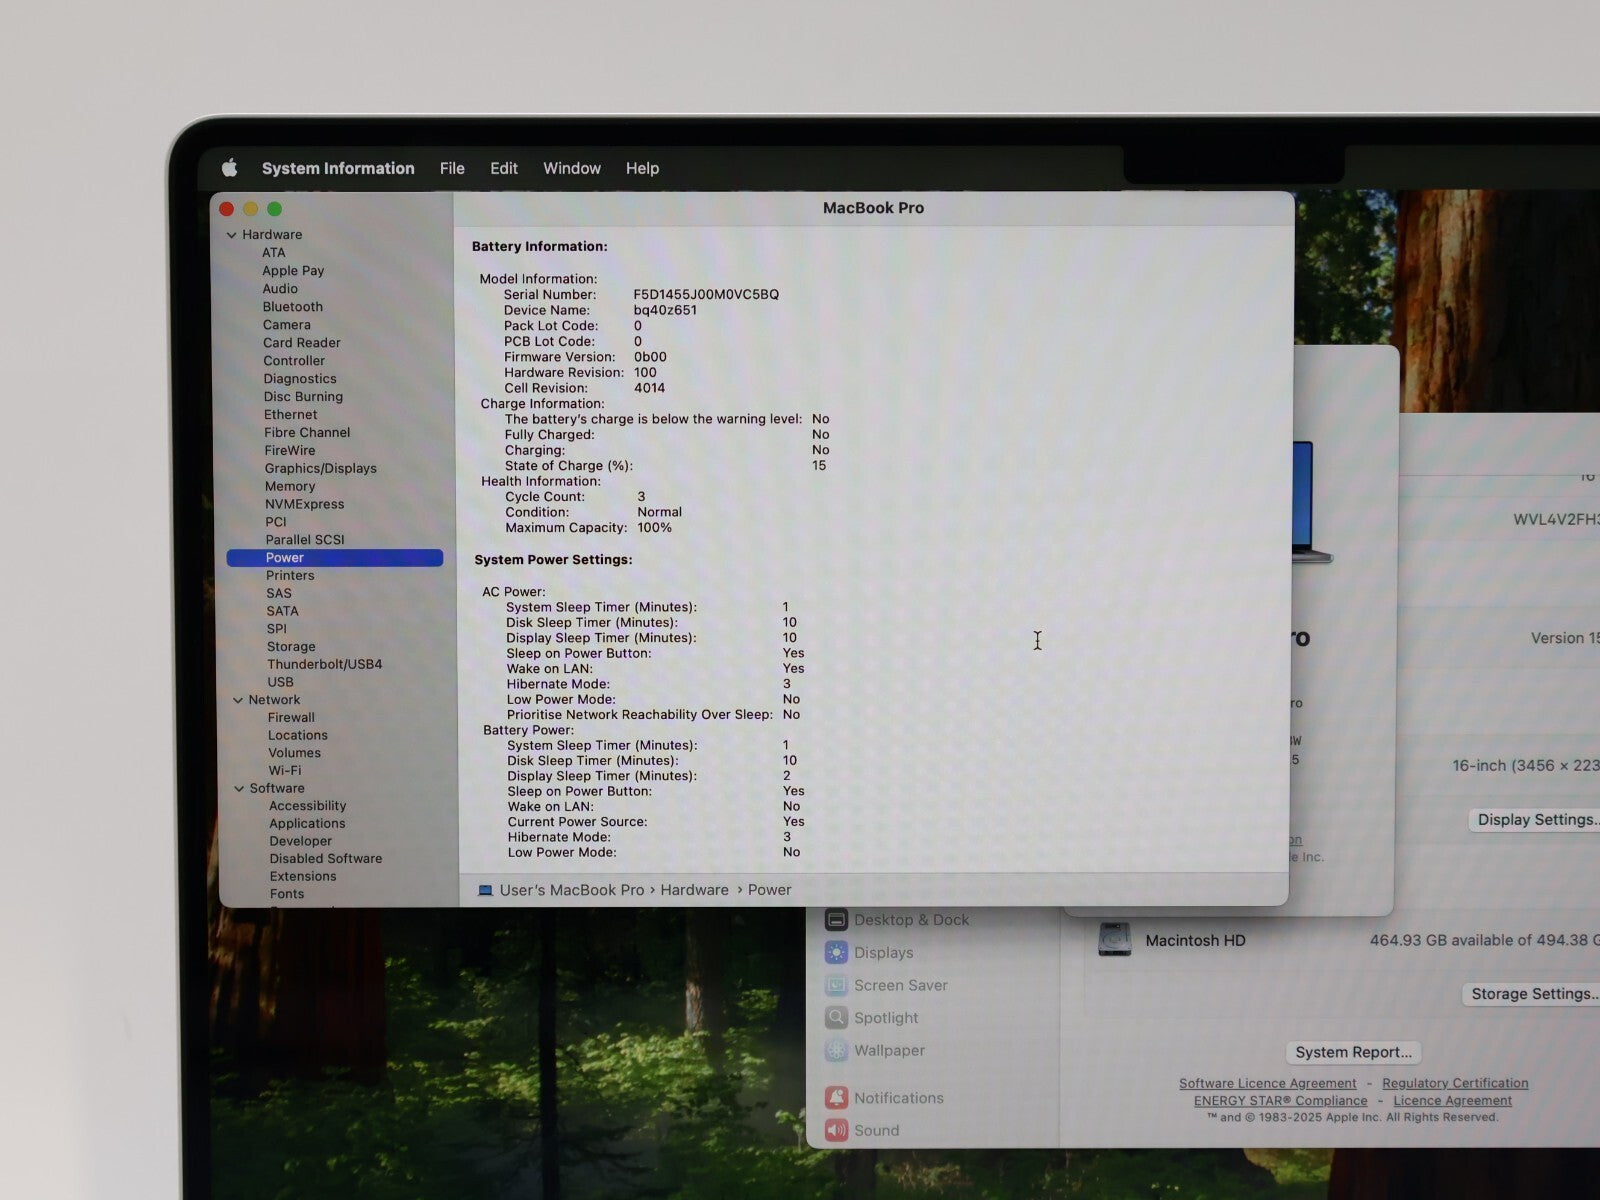Click Hardware in the path bar
The width and height of the screenshot is (1600, 1200).
(x=694, y=890)
